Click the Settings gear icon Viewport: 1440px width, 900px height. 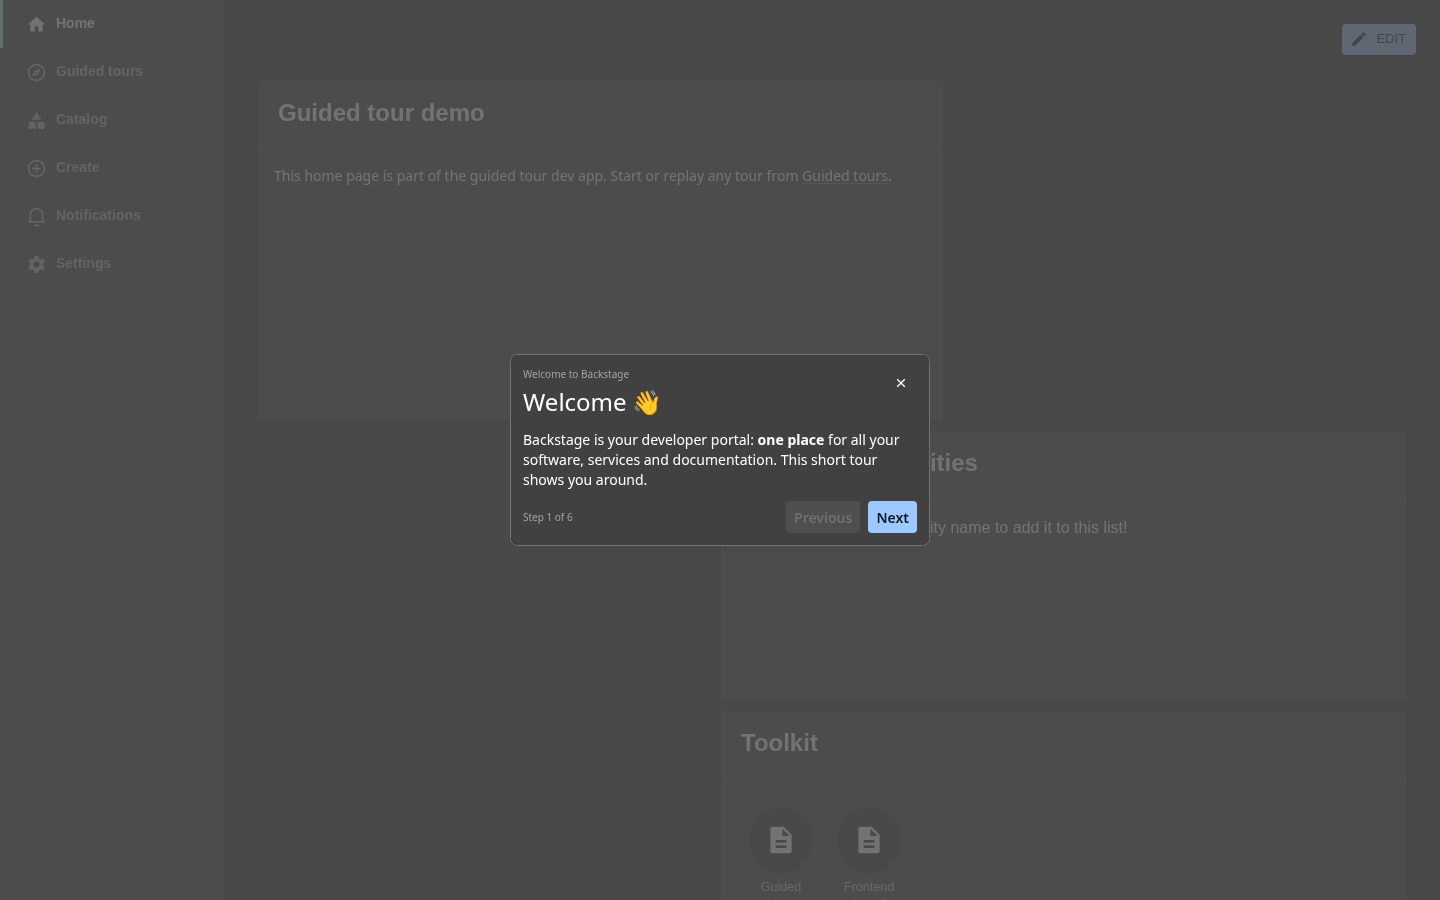37,264
